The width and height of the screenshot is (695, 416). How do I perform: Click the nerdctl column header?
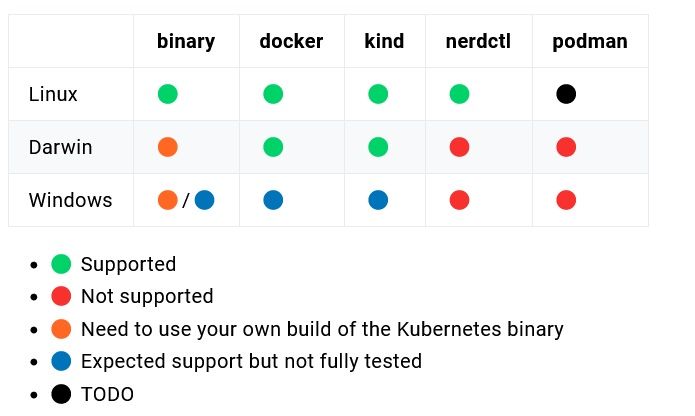point(478,42)
